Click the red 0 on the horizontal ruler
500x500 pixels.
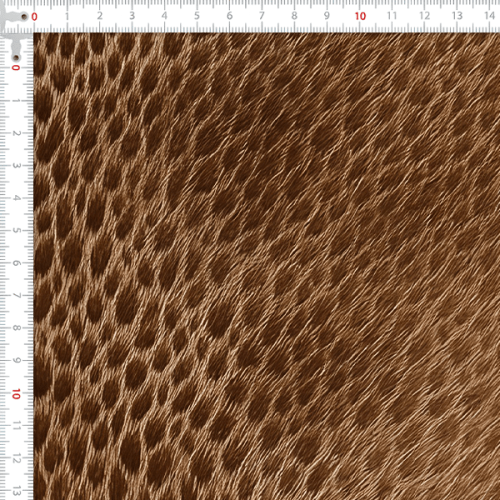(34, 16)
